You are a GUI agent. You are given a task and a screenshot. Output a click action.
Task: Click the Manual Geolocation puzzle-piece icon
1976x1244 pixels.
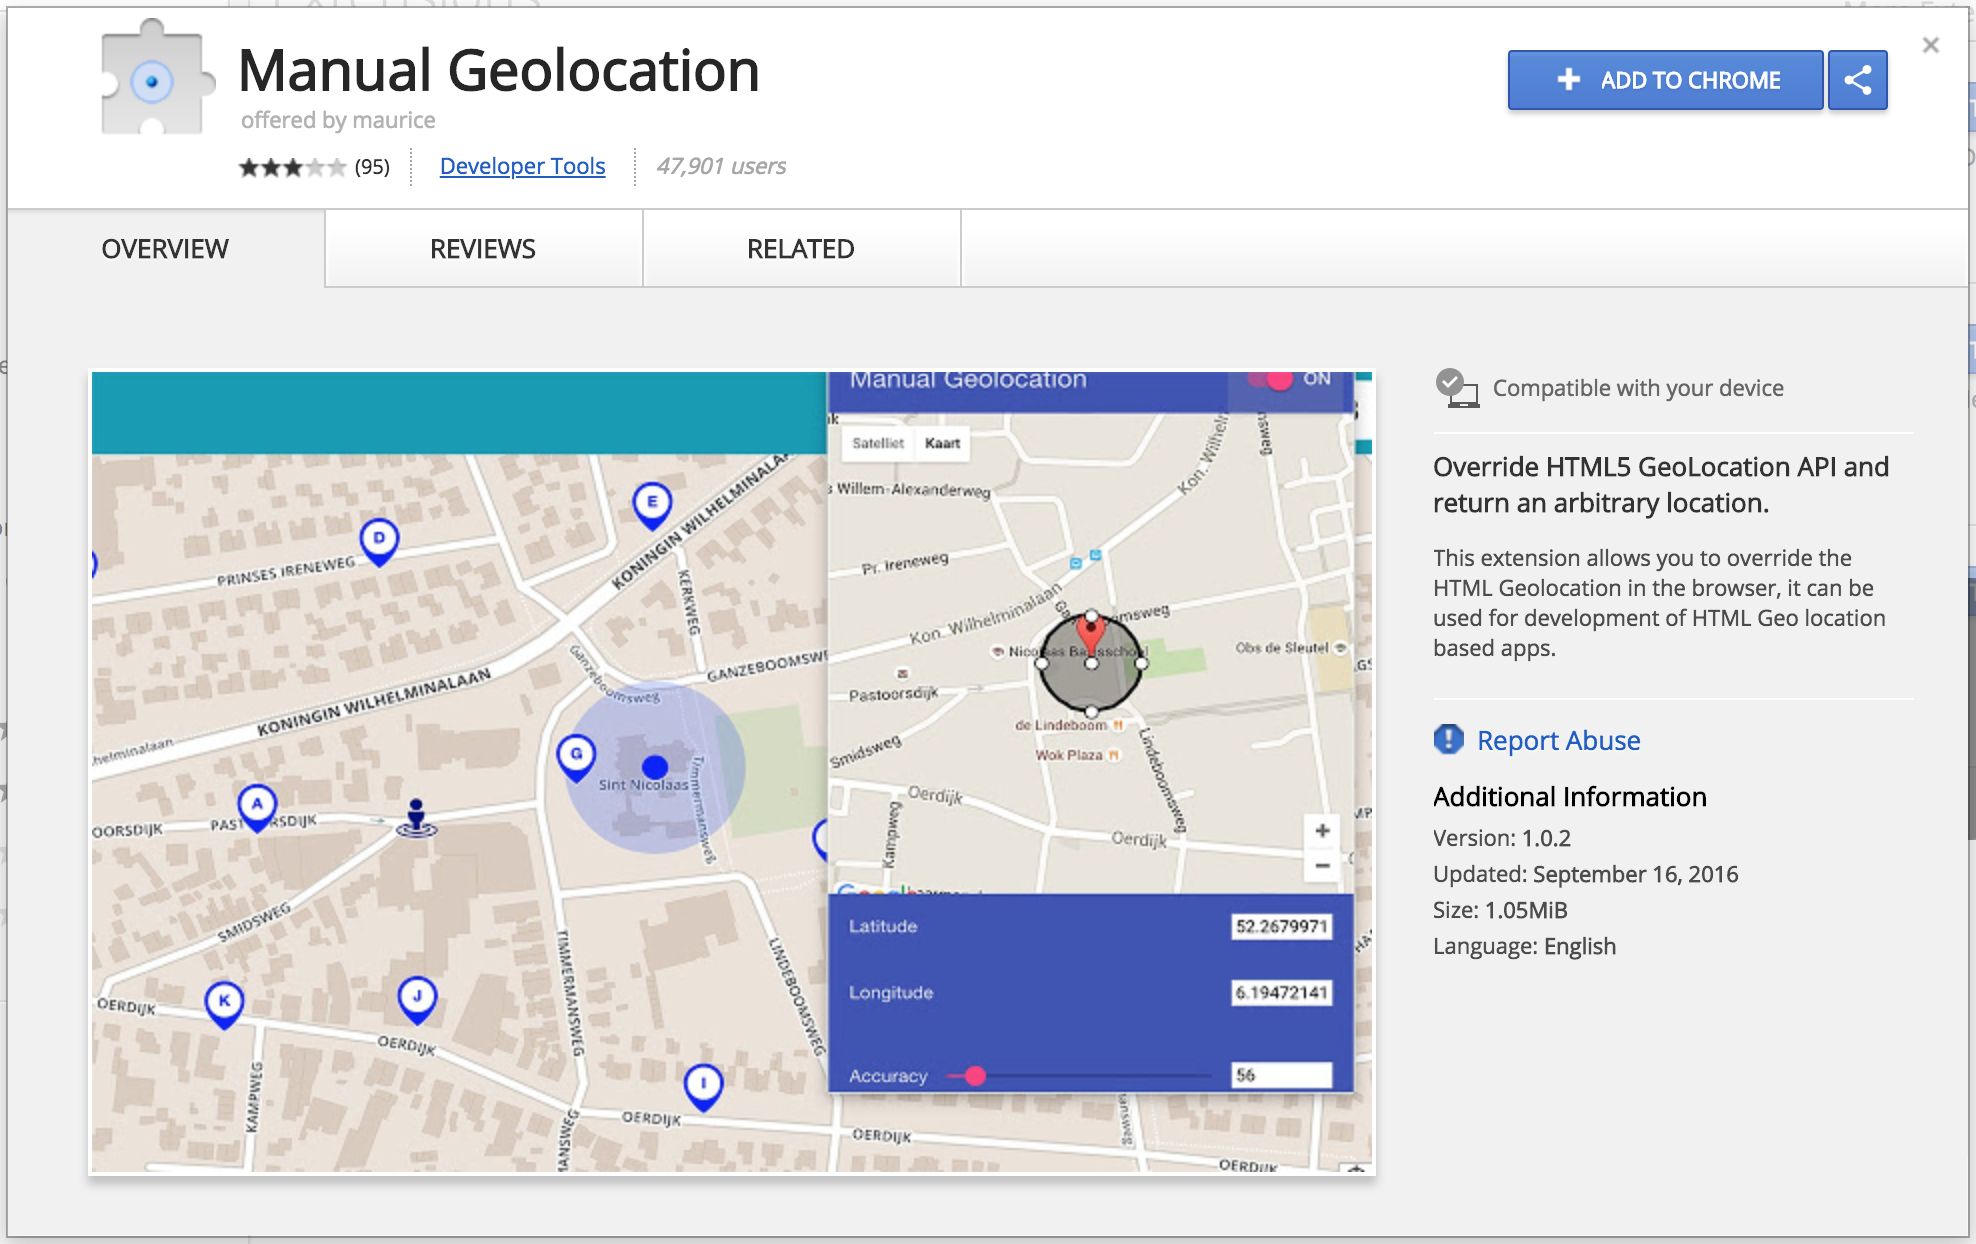pyautogui.click(x=156, y=78)
